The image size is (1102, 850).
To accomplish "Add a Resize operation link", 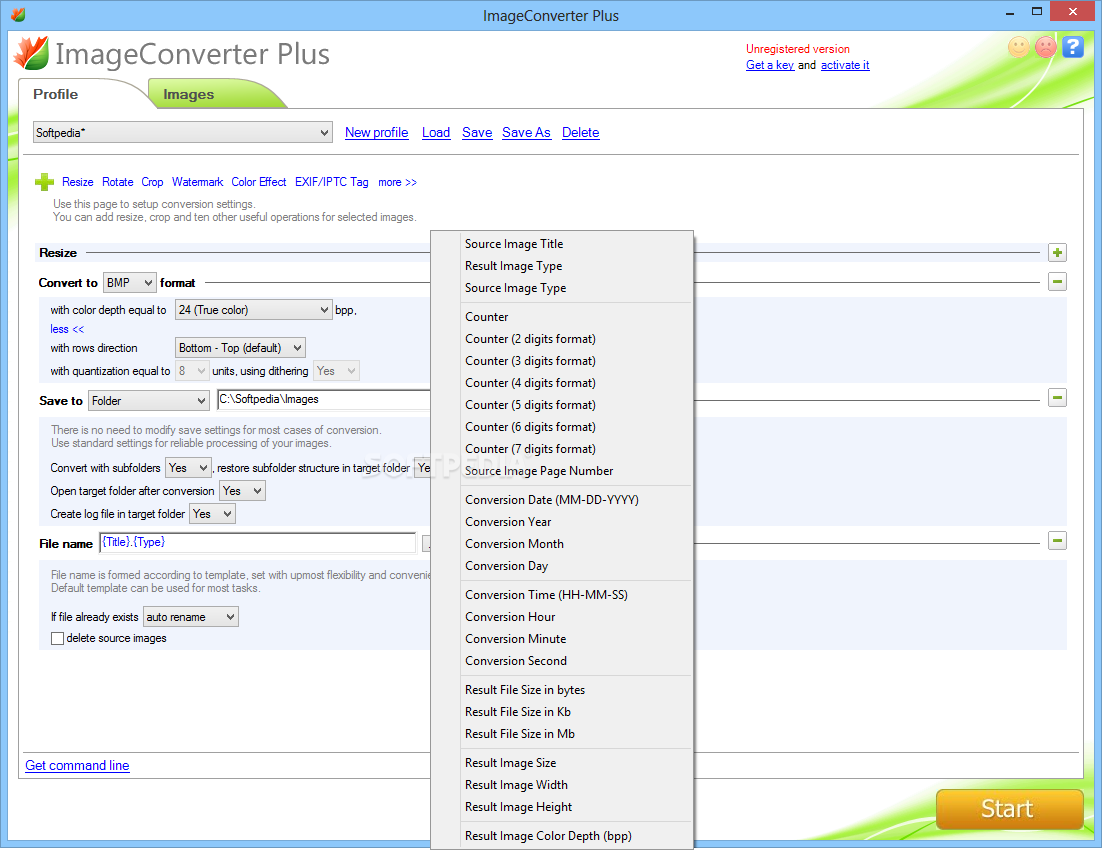I will click(77, 182).
